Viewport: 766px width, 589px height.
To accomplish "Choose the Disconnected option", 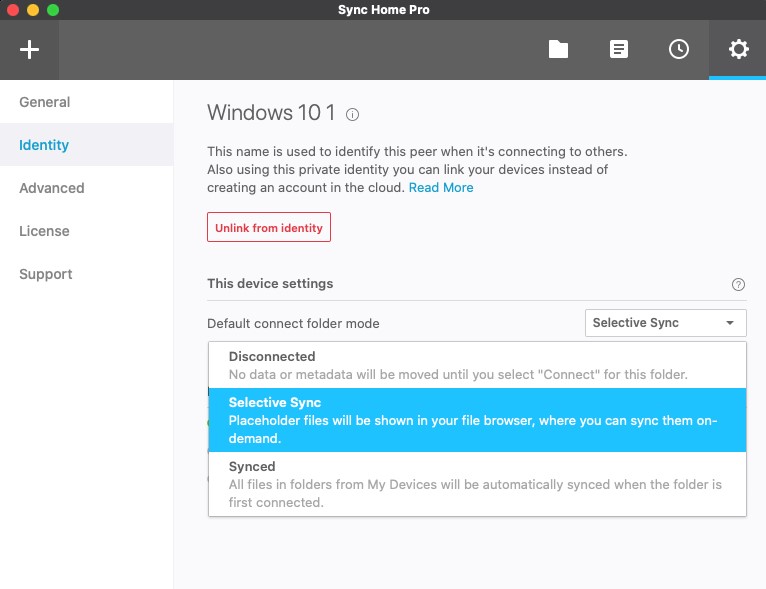I will (477, 365).
